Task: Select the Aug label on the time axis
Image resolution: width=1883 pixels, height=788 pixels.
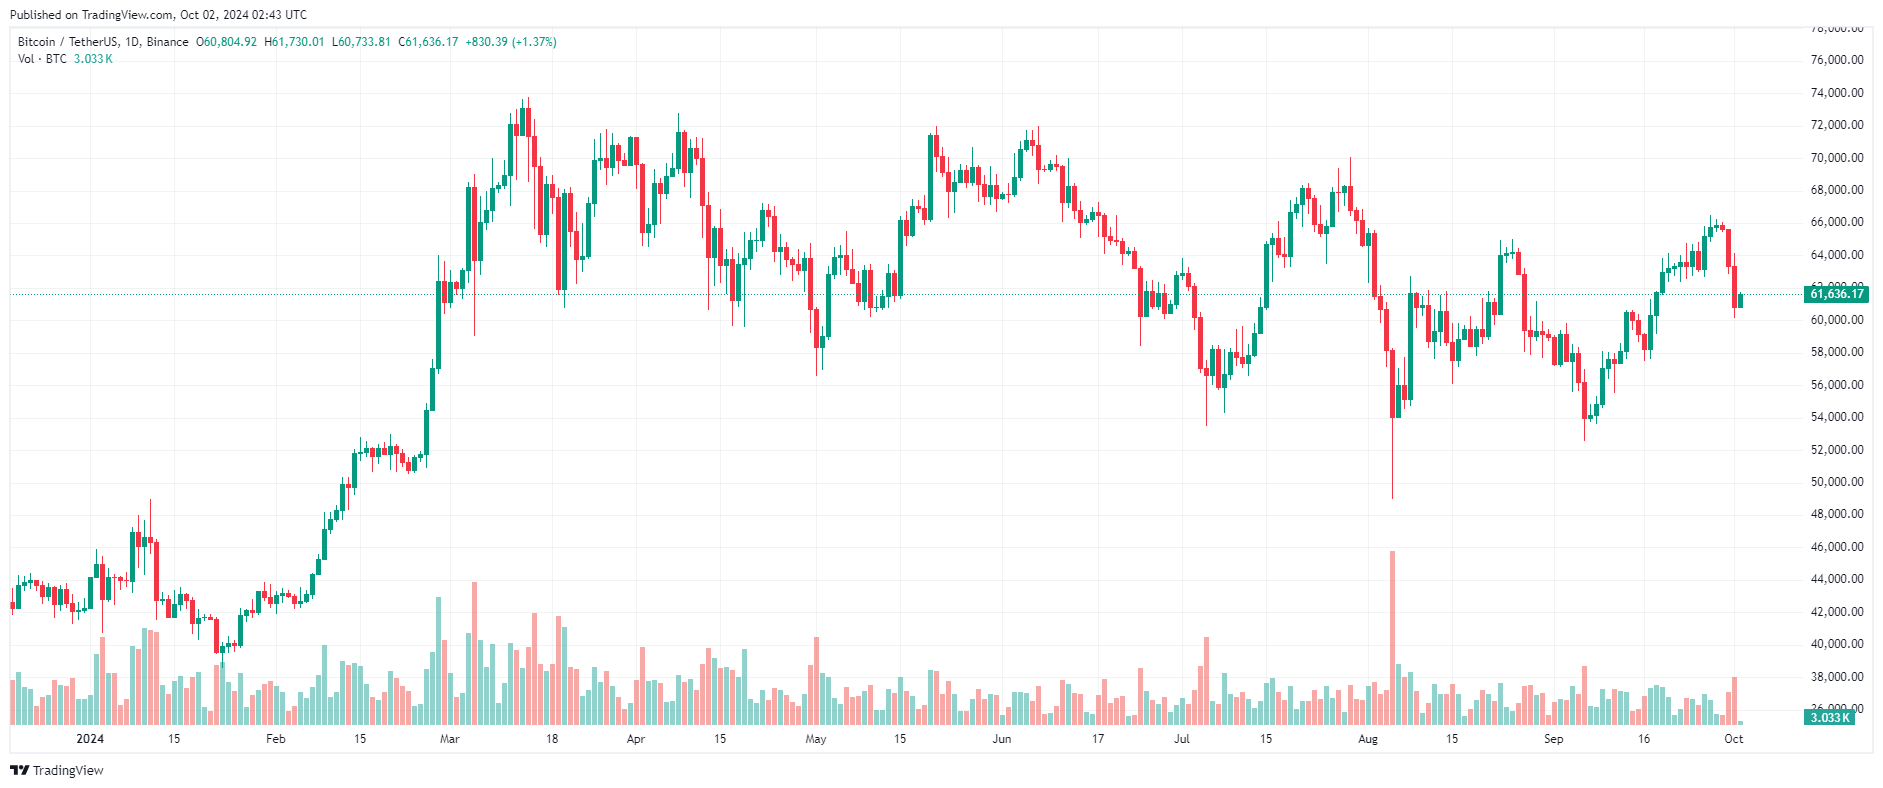Action: click(x=1368, y=739)
